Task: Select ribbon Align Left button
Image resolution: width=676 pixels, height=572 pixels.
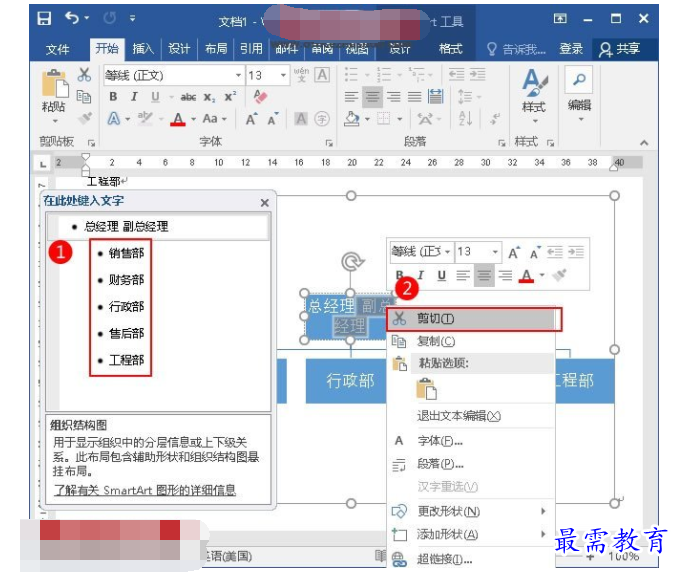Action: tap(351, 97)
